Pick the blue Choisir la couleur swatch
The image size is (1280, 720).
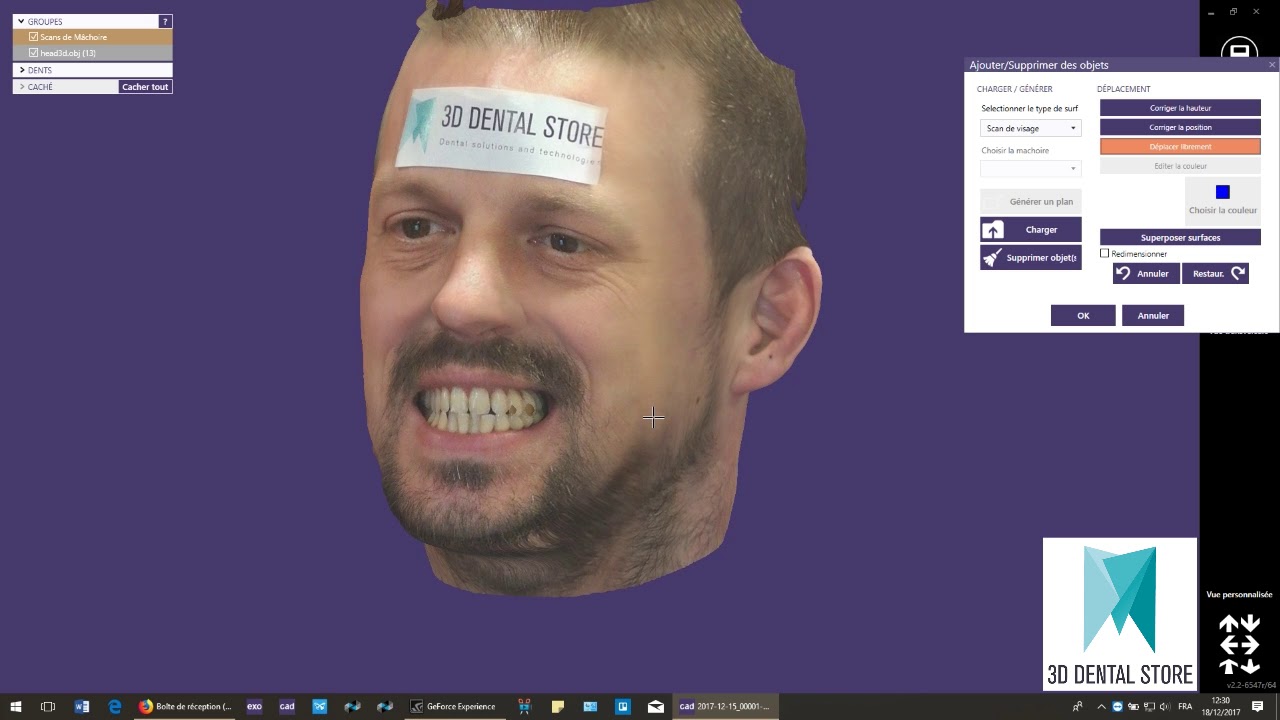pyautogui.click(x=1222, y=192)
